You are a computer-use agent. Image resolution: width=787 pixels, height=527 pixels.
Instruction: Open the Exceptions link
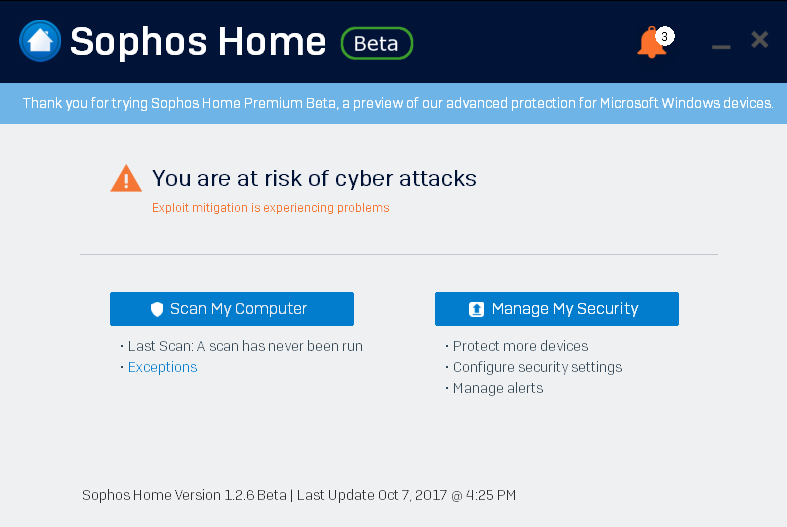pyautogui.click(x=162, y=367)
